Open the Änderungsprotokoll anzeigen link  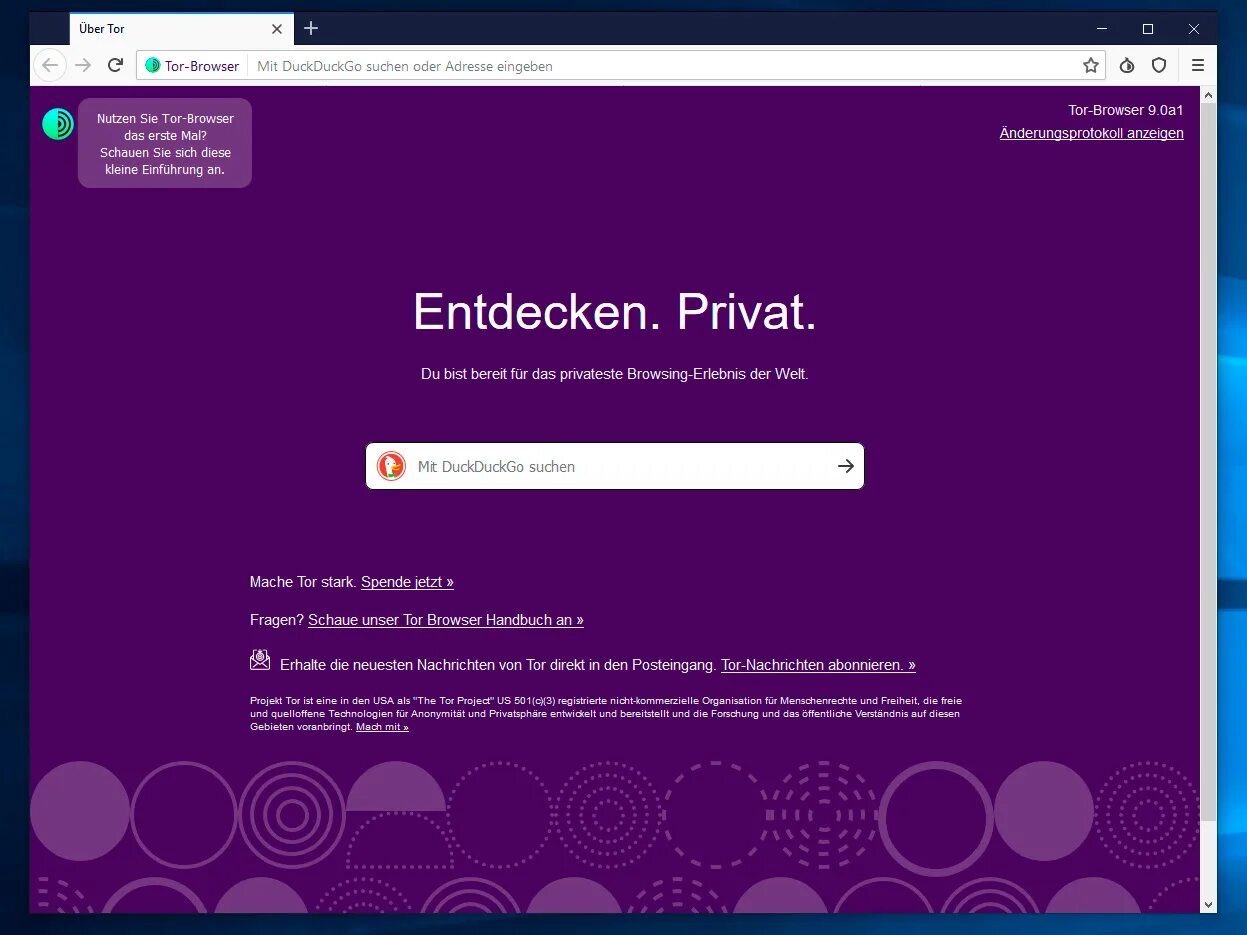tap(1091, 133)
